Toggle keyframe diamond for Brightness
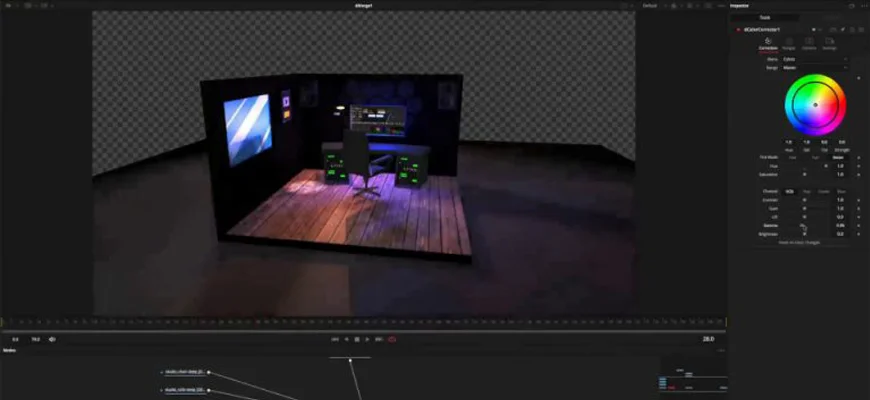870x400 pixels. (x=859, y=234)
